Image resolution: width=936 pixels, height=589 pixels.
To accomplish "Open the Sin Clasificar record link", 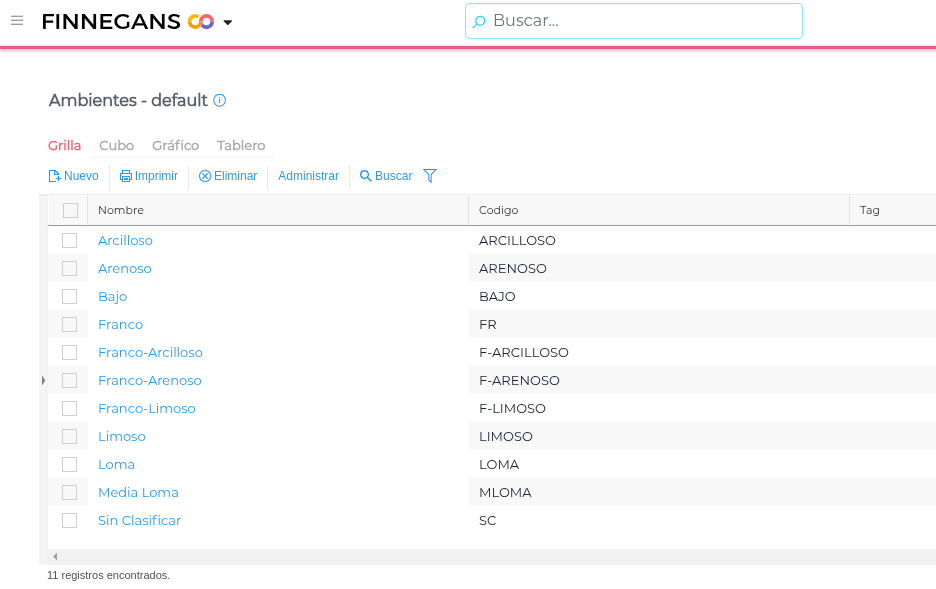I will pos(139,521).
